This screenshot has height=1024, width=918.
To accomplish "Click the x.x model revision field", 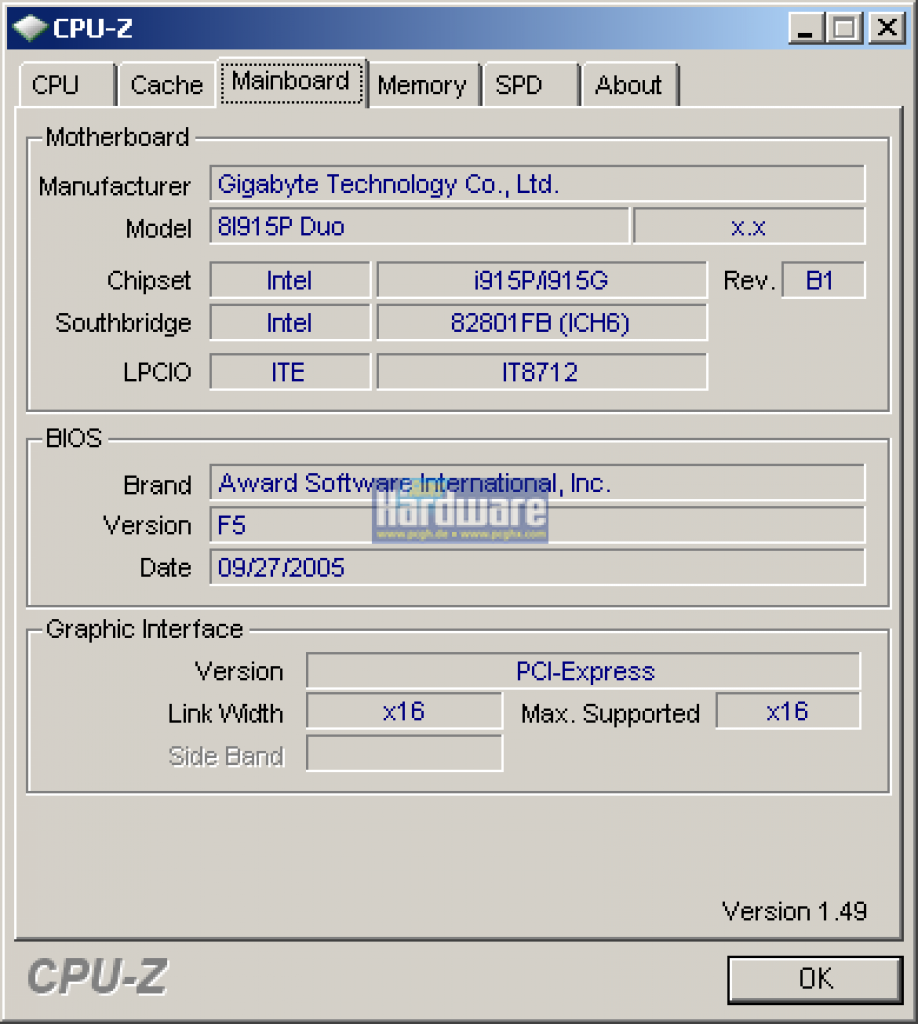I will (749, 227).
